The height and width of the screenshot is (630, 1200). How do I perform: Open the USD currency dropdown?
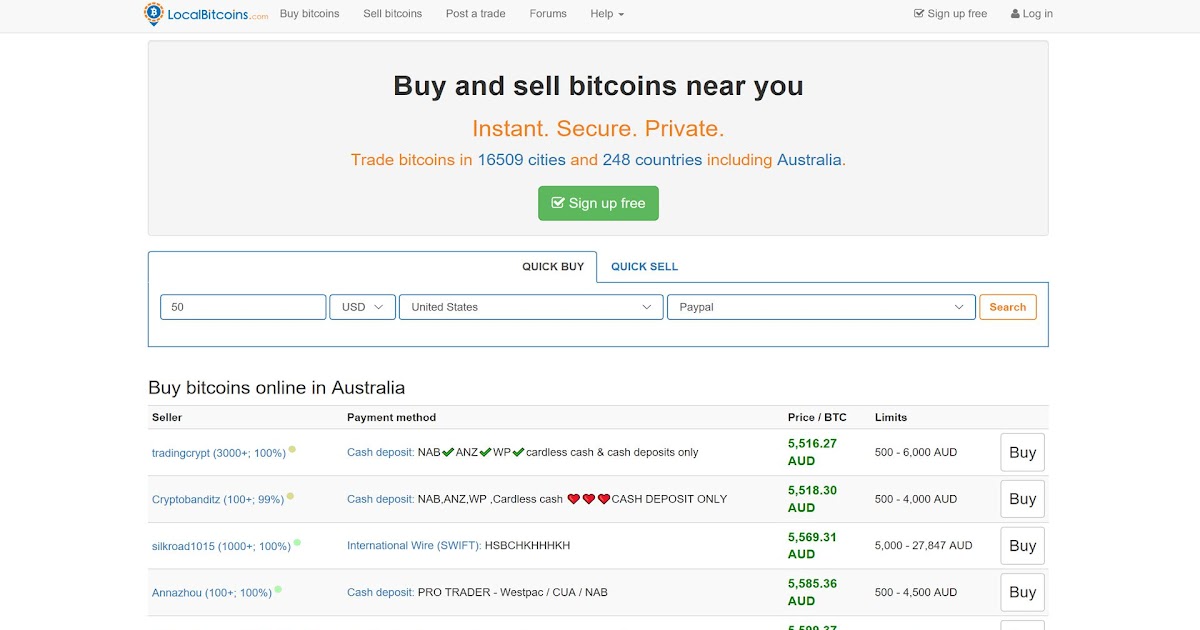[x=362, y=307]
